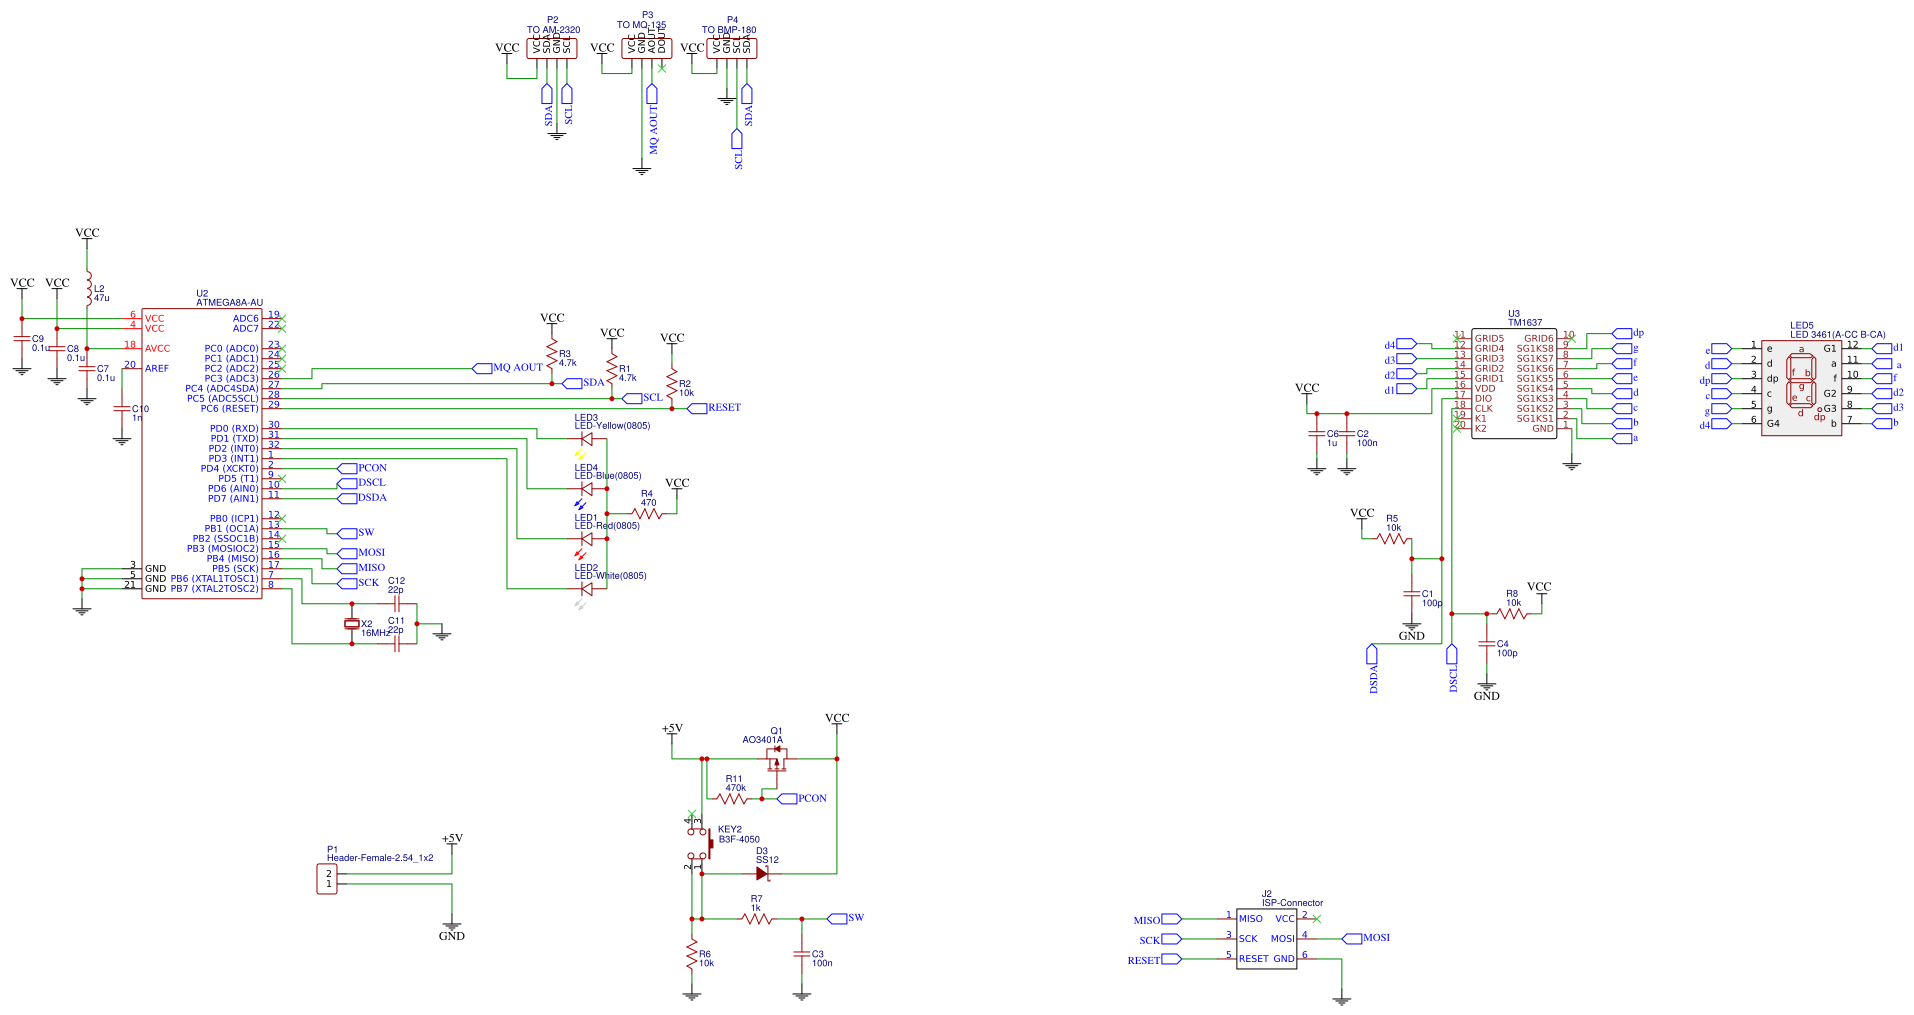Click the blue LED4 symbol
The height and width of the screenshot is (1015, 1914).
(x=587, y=489)
